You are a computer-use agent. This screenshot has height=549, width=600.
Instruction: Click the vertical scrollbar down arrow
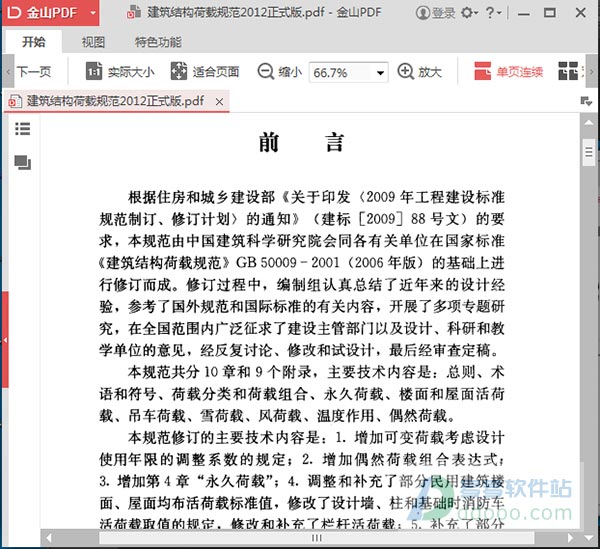tap(589, 538)
